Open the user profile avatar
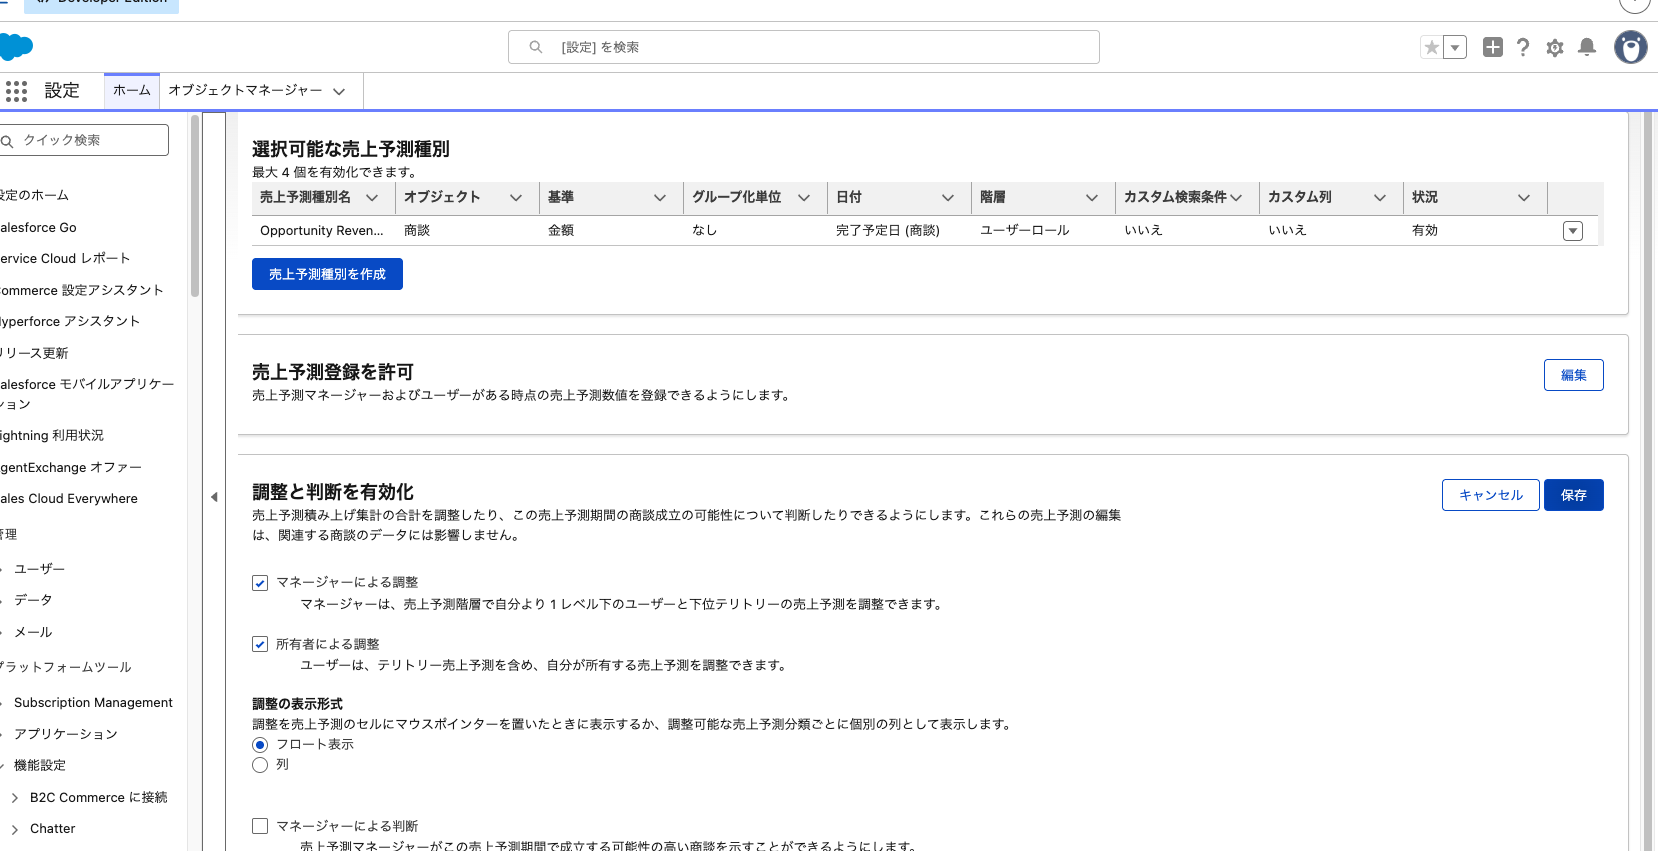Screen dimensions: 1658x851 [x=1631, y=47]
